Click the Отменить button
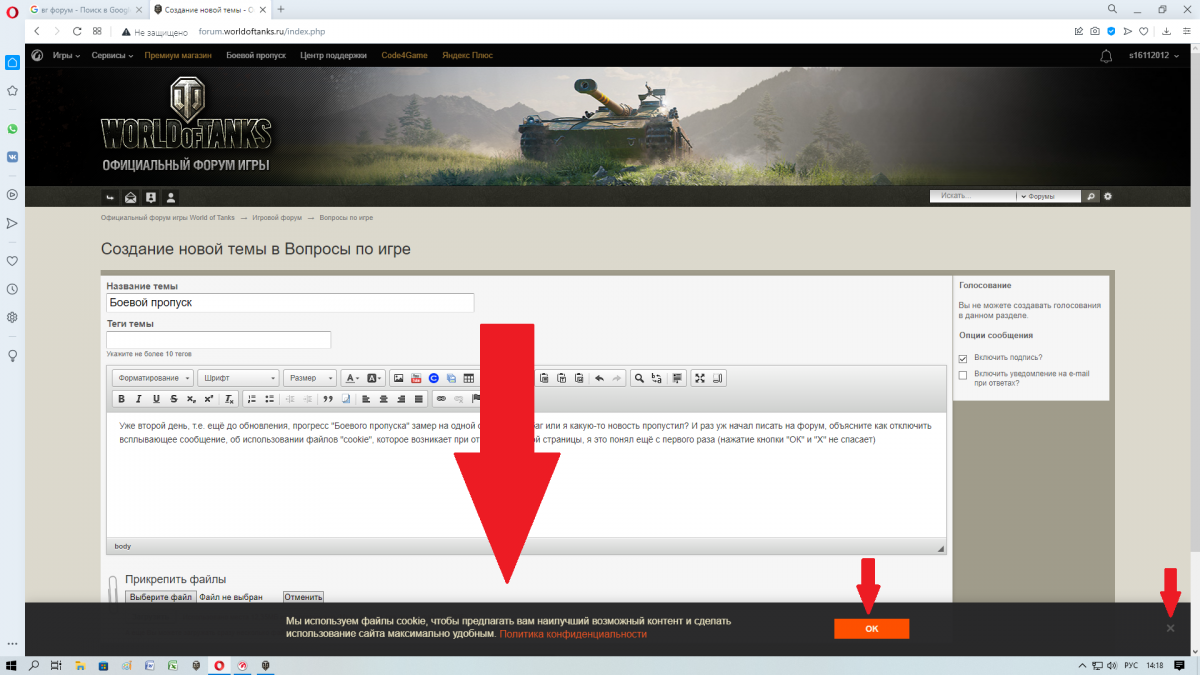1200x675 pixels. coord(303,597)
